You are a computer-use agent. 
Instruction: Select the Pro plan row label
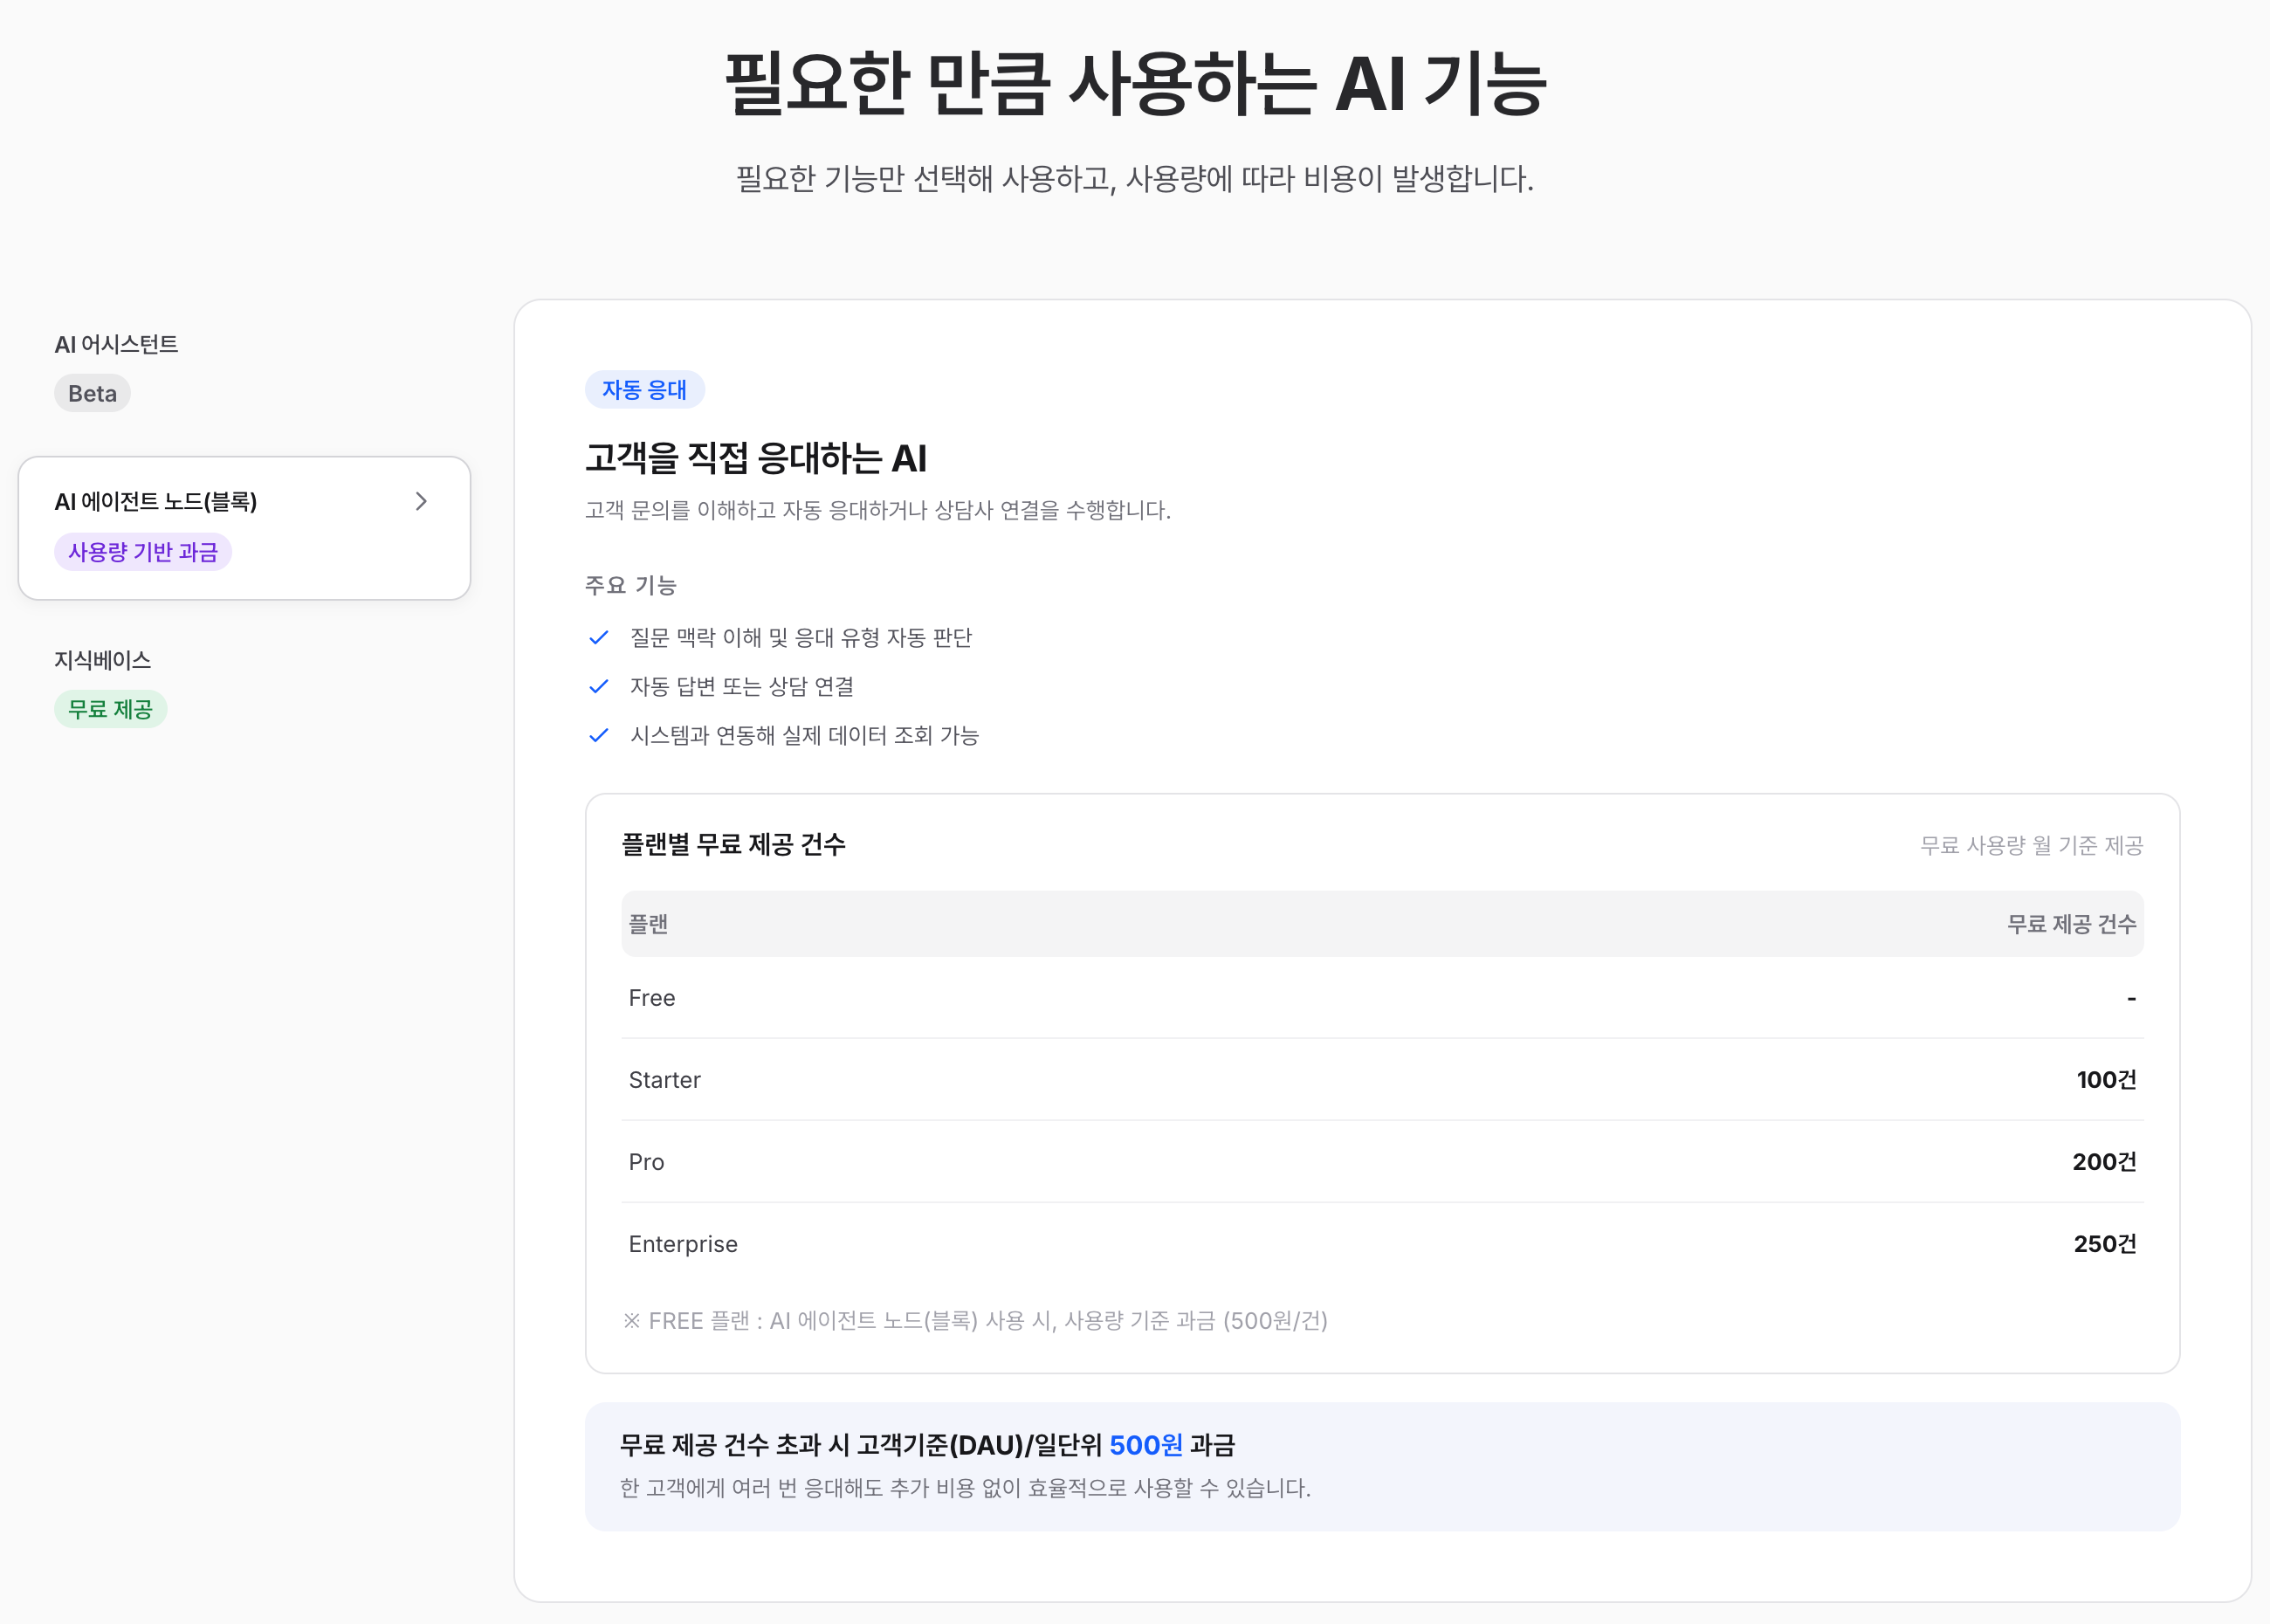click(646, 1162)
